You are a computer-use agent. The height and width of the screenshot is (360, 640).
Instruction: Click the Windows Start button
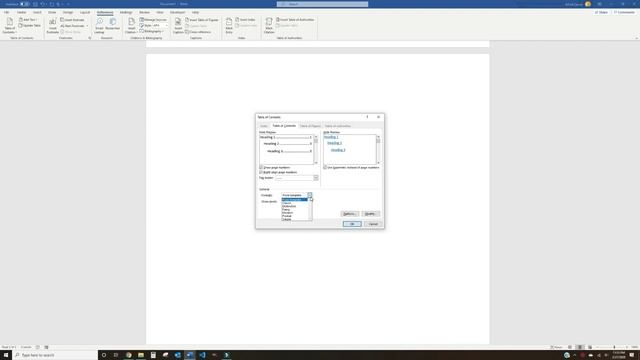pos(6,355)
